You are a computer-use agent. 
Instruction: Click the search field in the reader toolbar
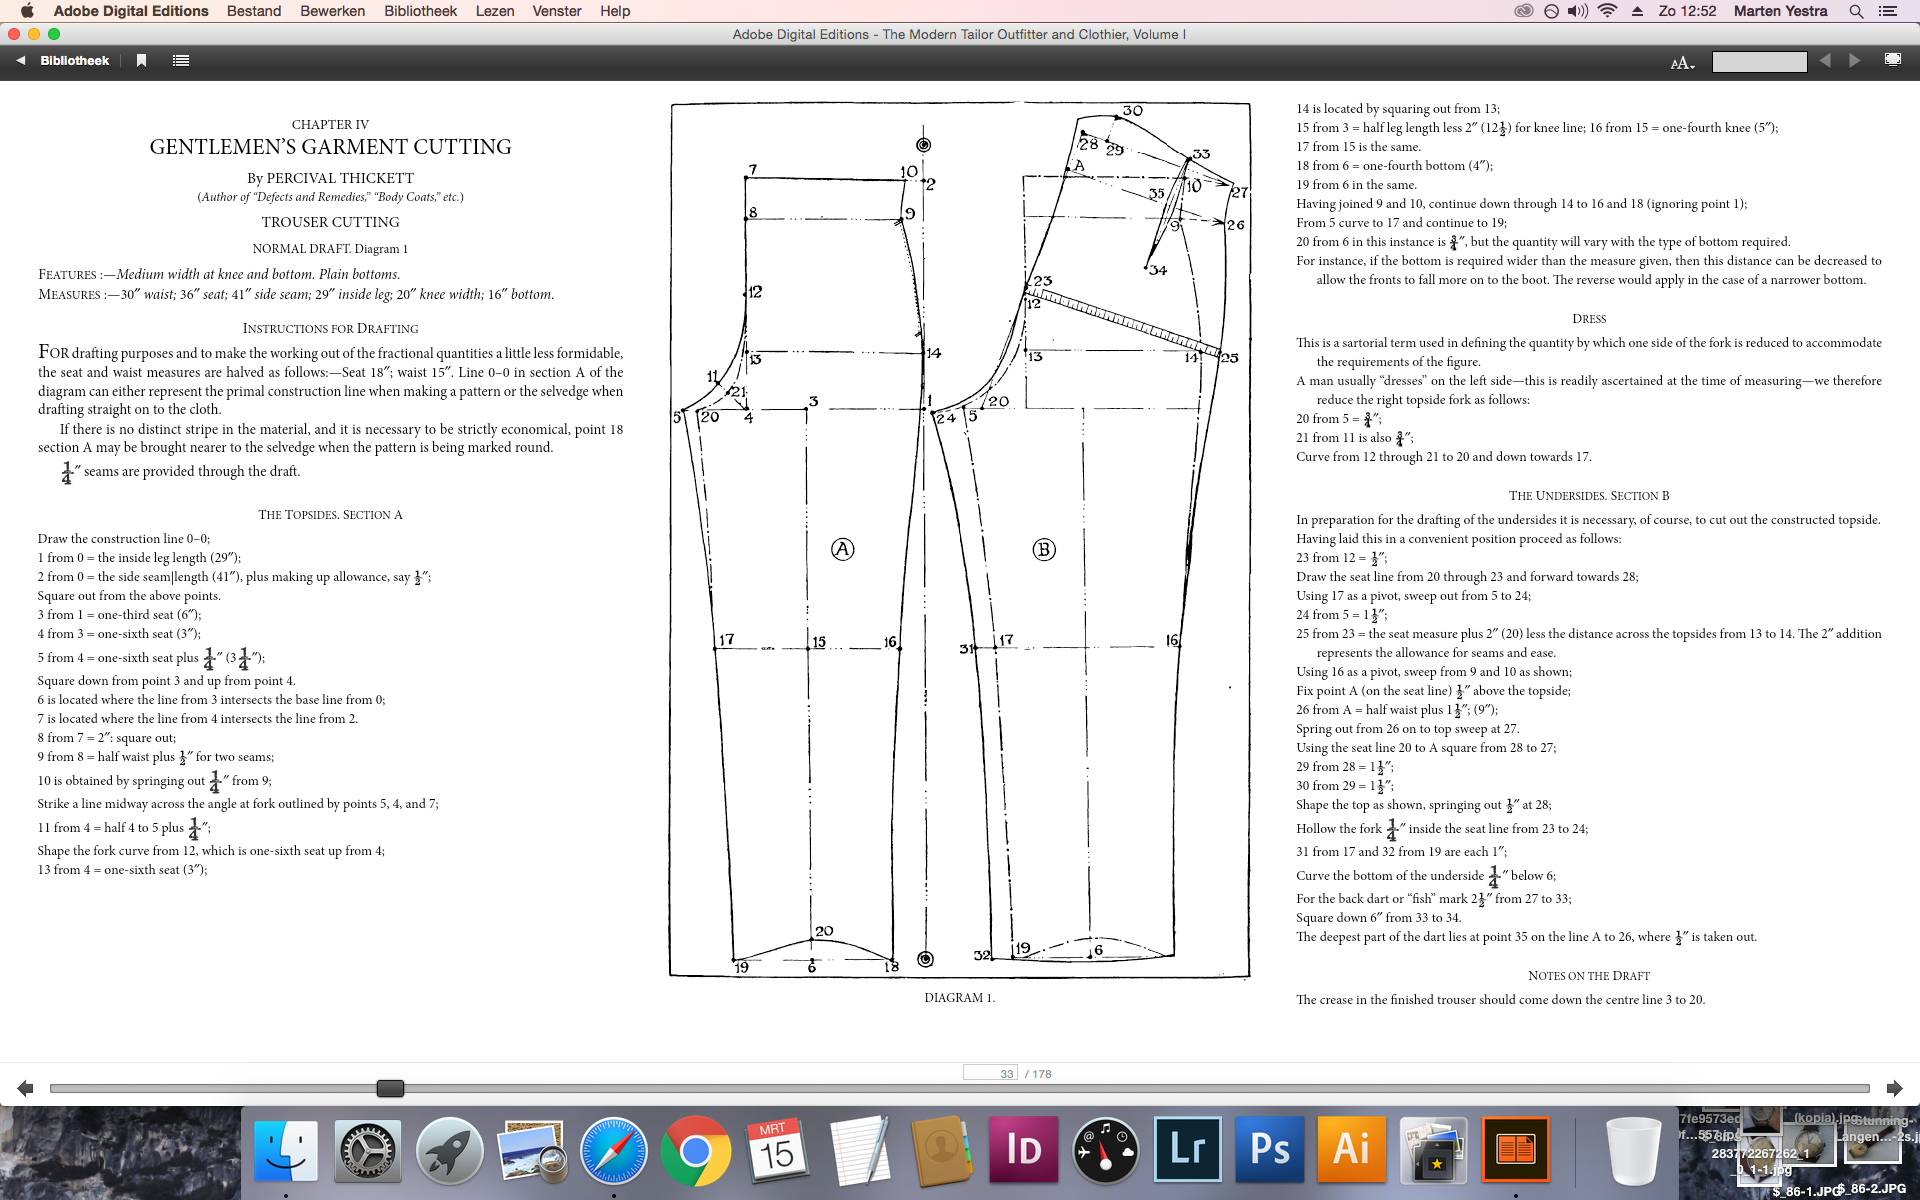click(x=1759, y=62)
